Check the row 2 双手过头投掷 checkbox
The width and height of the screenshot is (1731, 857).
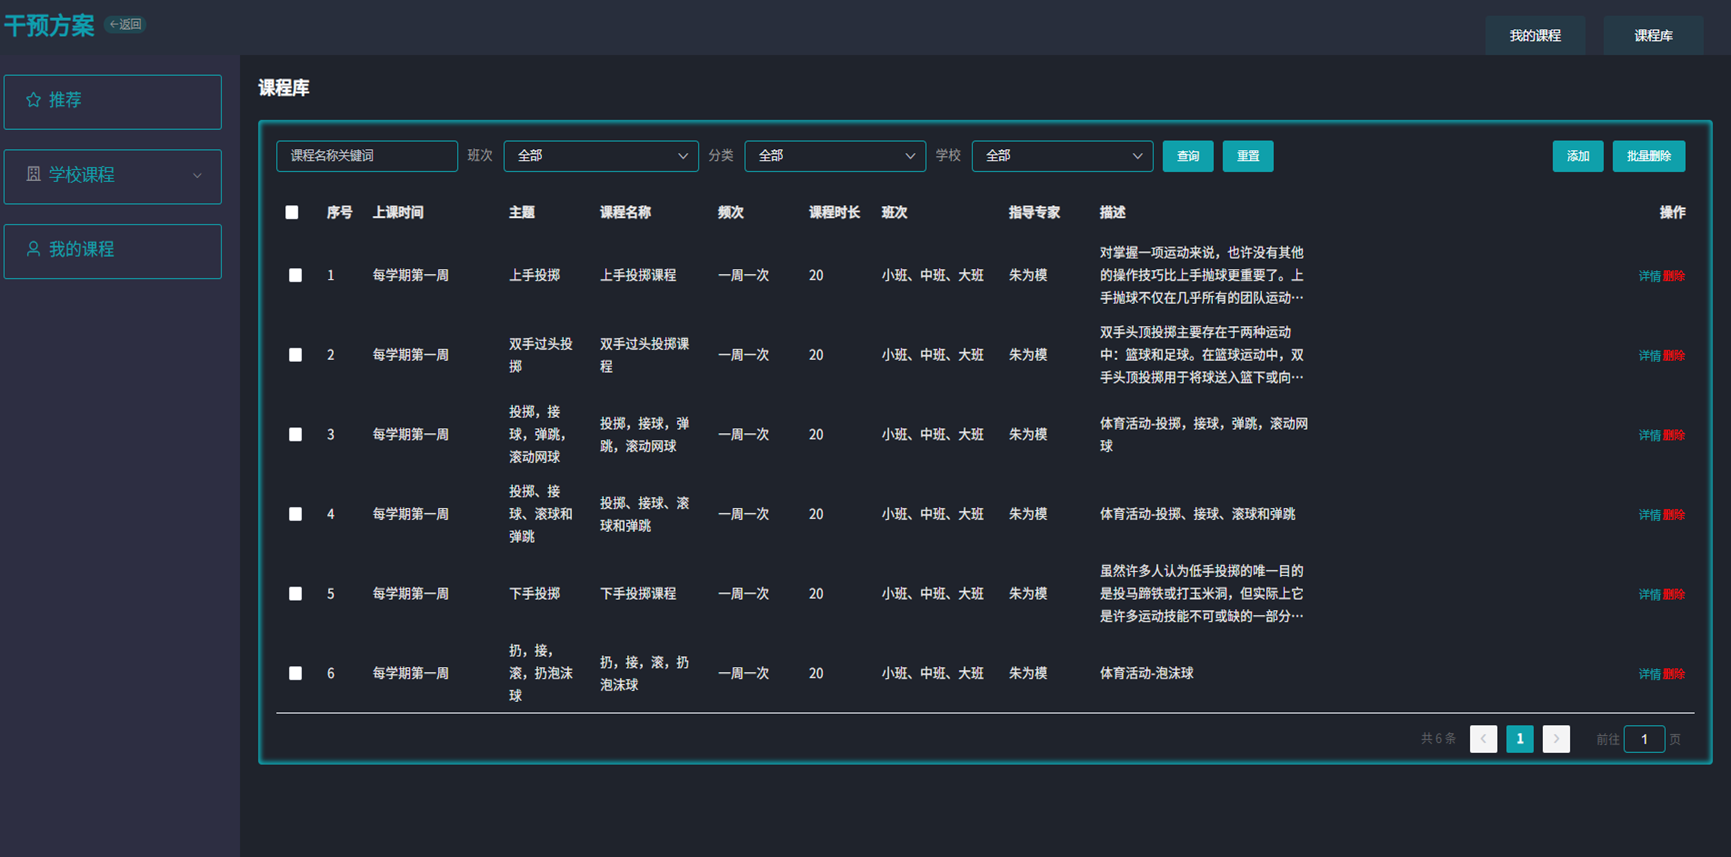point(295,355)
